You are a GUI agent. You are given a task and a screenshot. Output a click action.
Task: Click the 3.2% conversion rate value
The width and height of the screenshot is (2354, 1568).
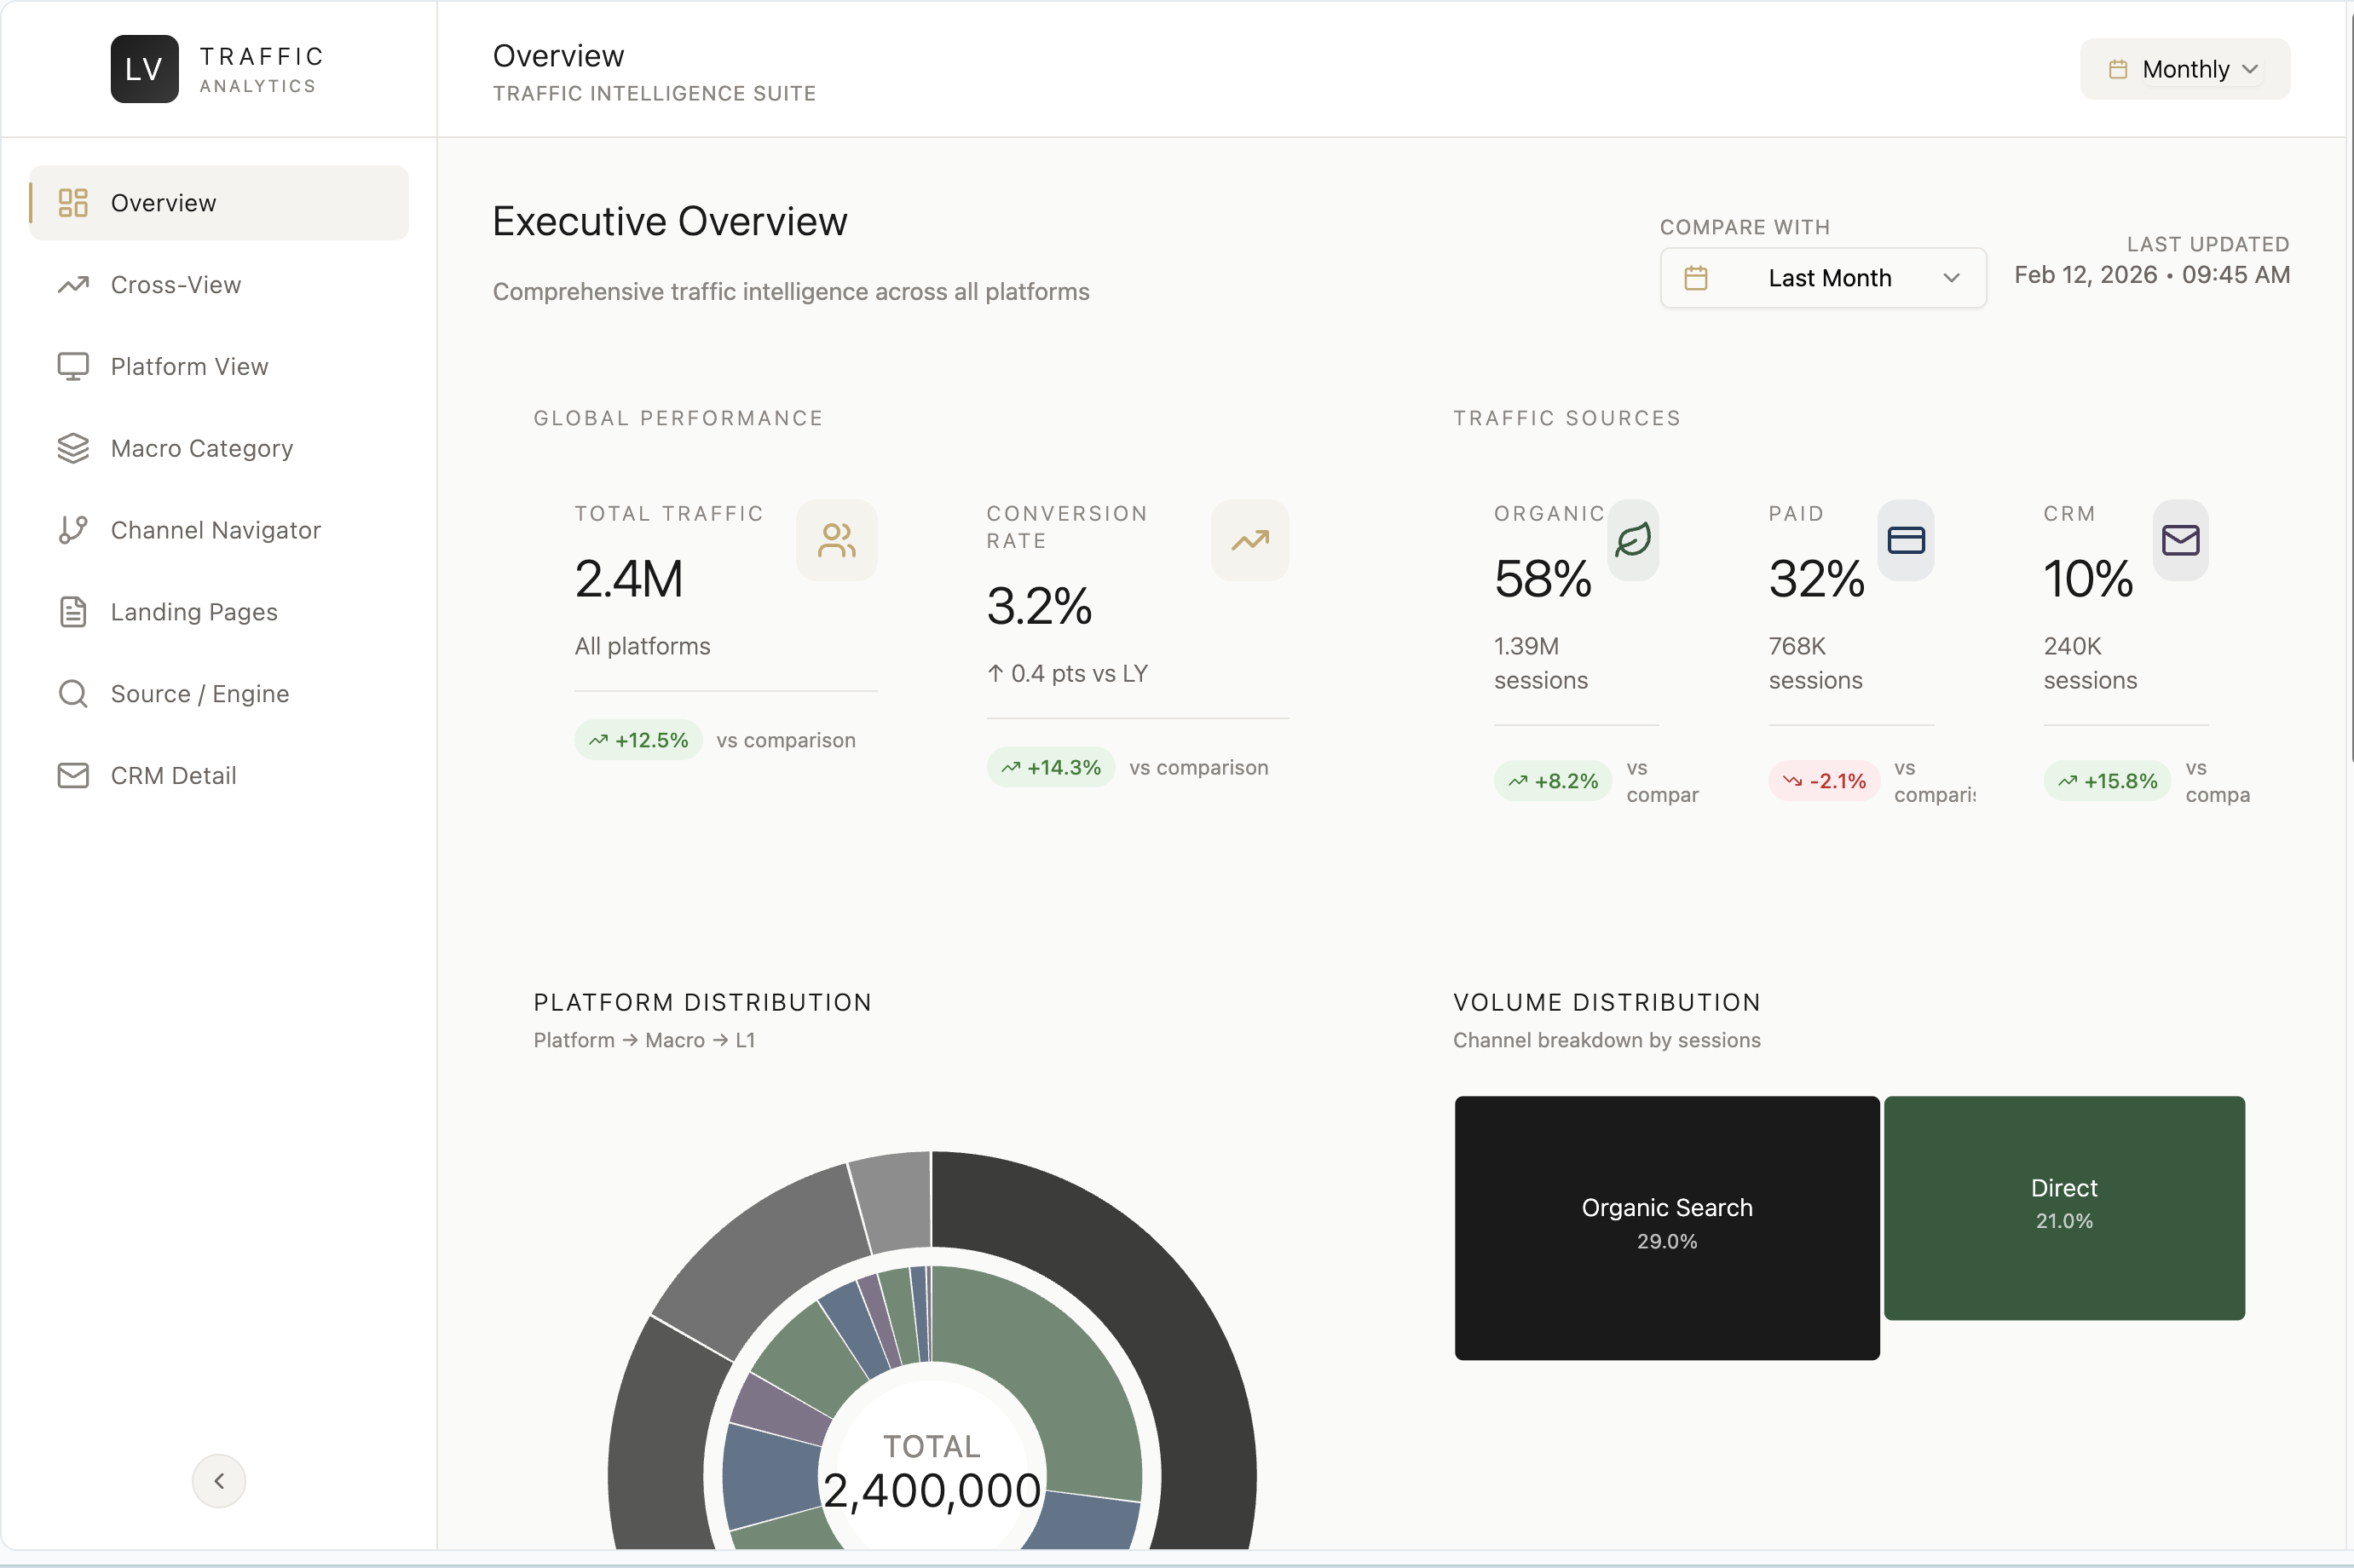pyautogui.click(x=1039, y=606)
